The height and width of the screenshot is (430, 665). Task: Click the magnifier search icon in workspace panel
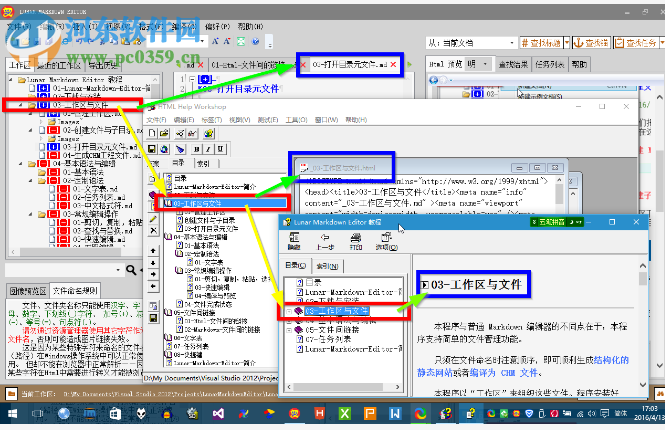pyautogui.click(x=131, y=270)
